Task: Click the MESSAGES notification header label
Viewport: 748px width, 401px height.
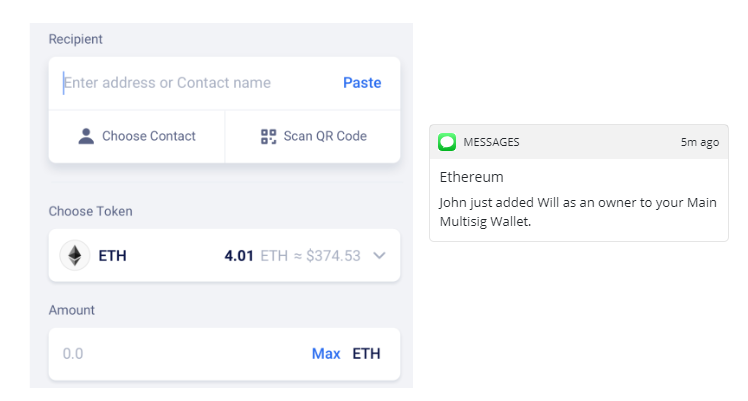Action: coord(491,142)
